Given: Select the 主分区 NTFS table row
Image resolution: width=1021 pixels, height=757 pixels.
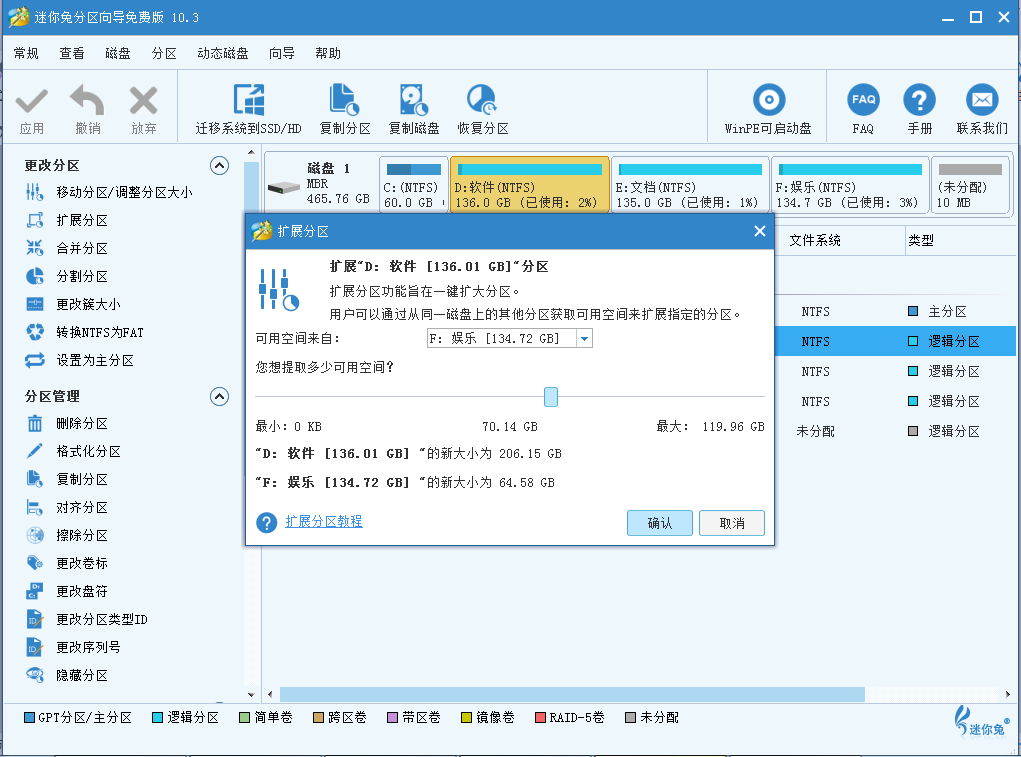Looking at the screenshot, I should 895,311.
